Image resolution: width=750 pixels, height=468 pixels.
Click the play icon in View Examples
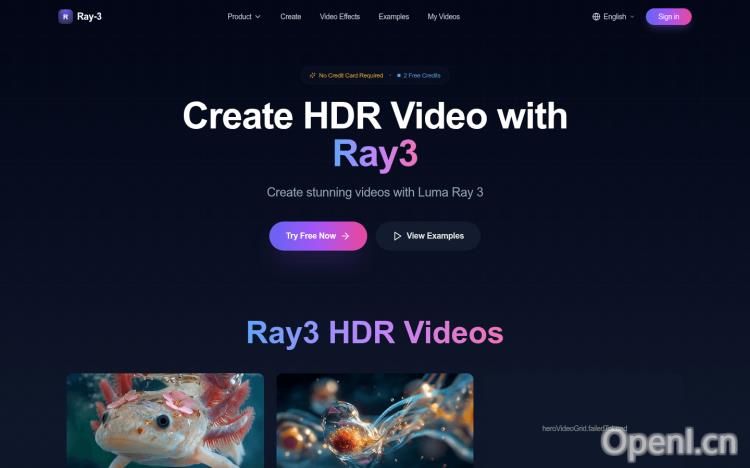coord(397,236)
